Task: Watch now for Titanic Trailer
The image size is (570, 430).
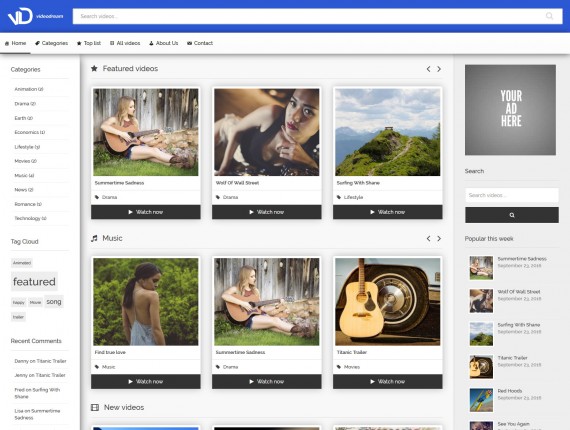Action: click(388, 382)
